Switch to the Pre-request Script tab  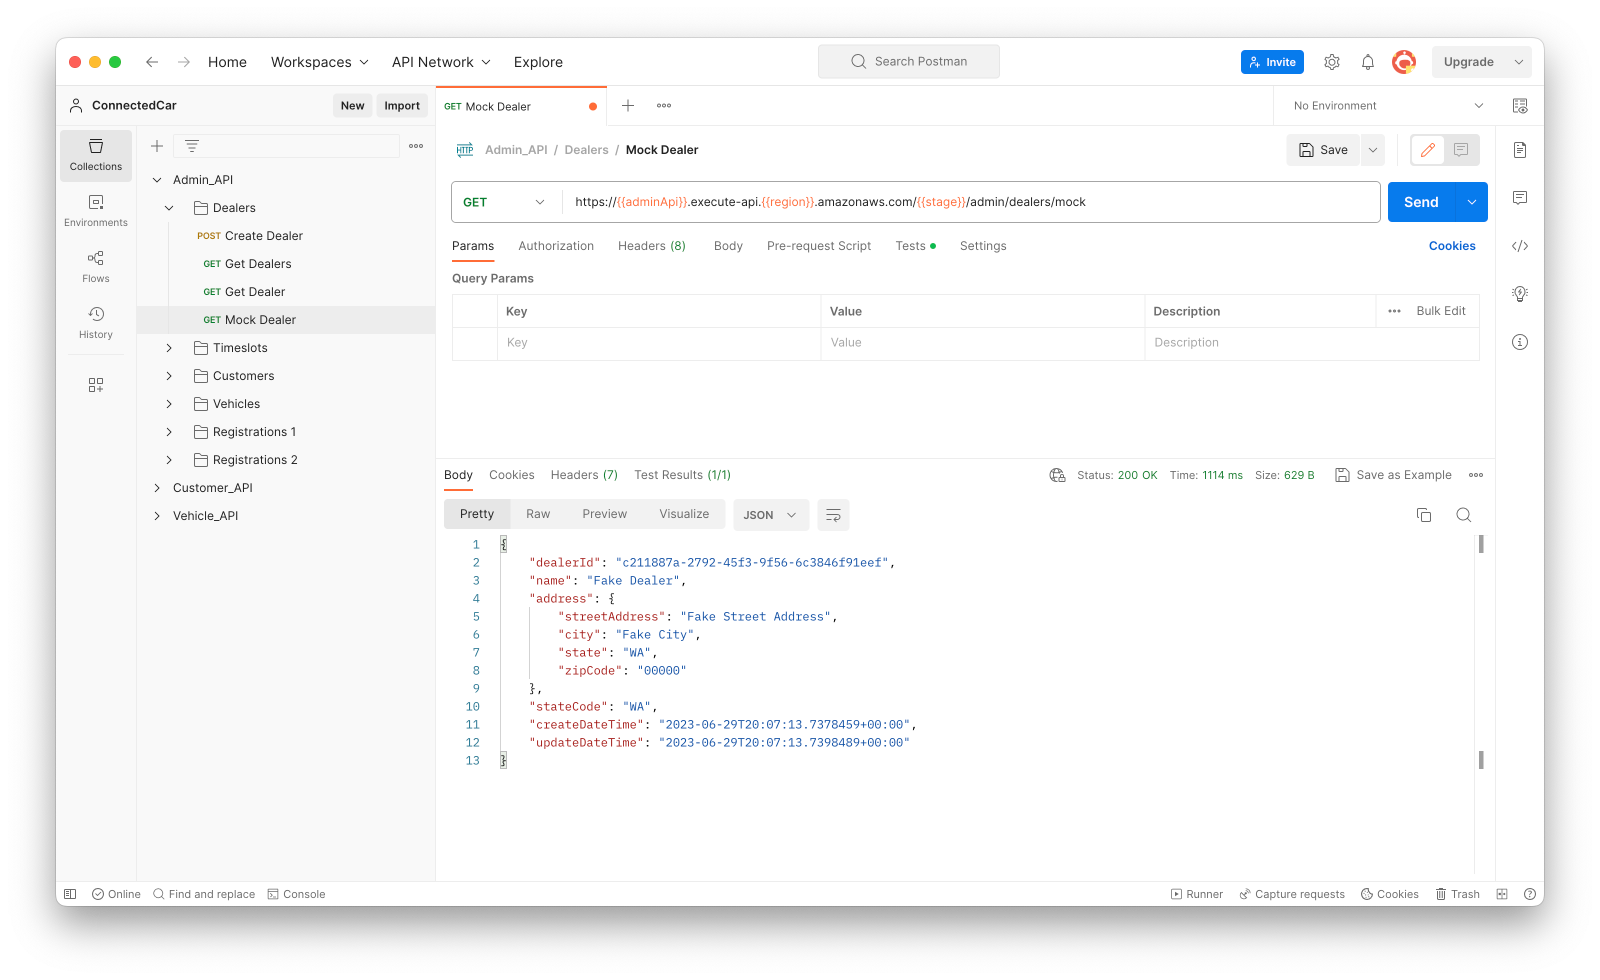(819, 246)
